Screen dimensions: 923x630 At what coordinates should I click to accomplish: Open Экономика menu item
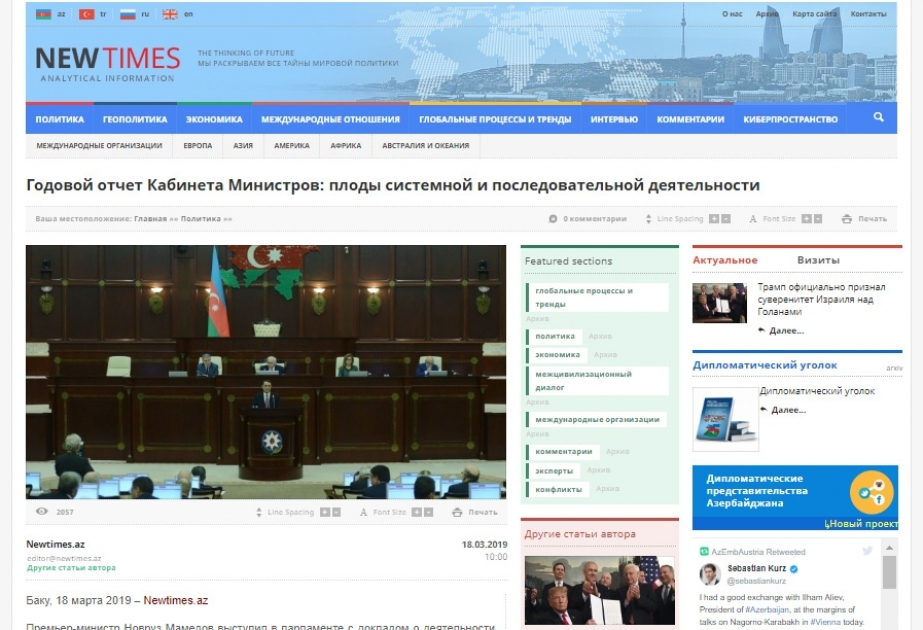pos(214,119)
